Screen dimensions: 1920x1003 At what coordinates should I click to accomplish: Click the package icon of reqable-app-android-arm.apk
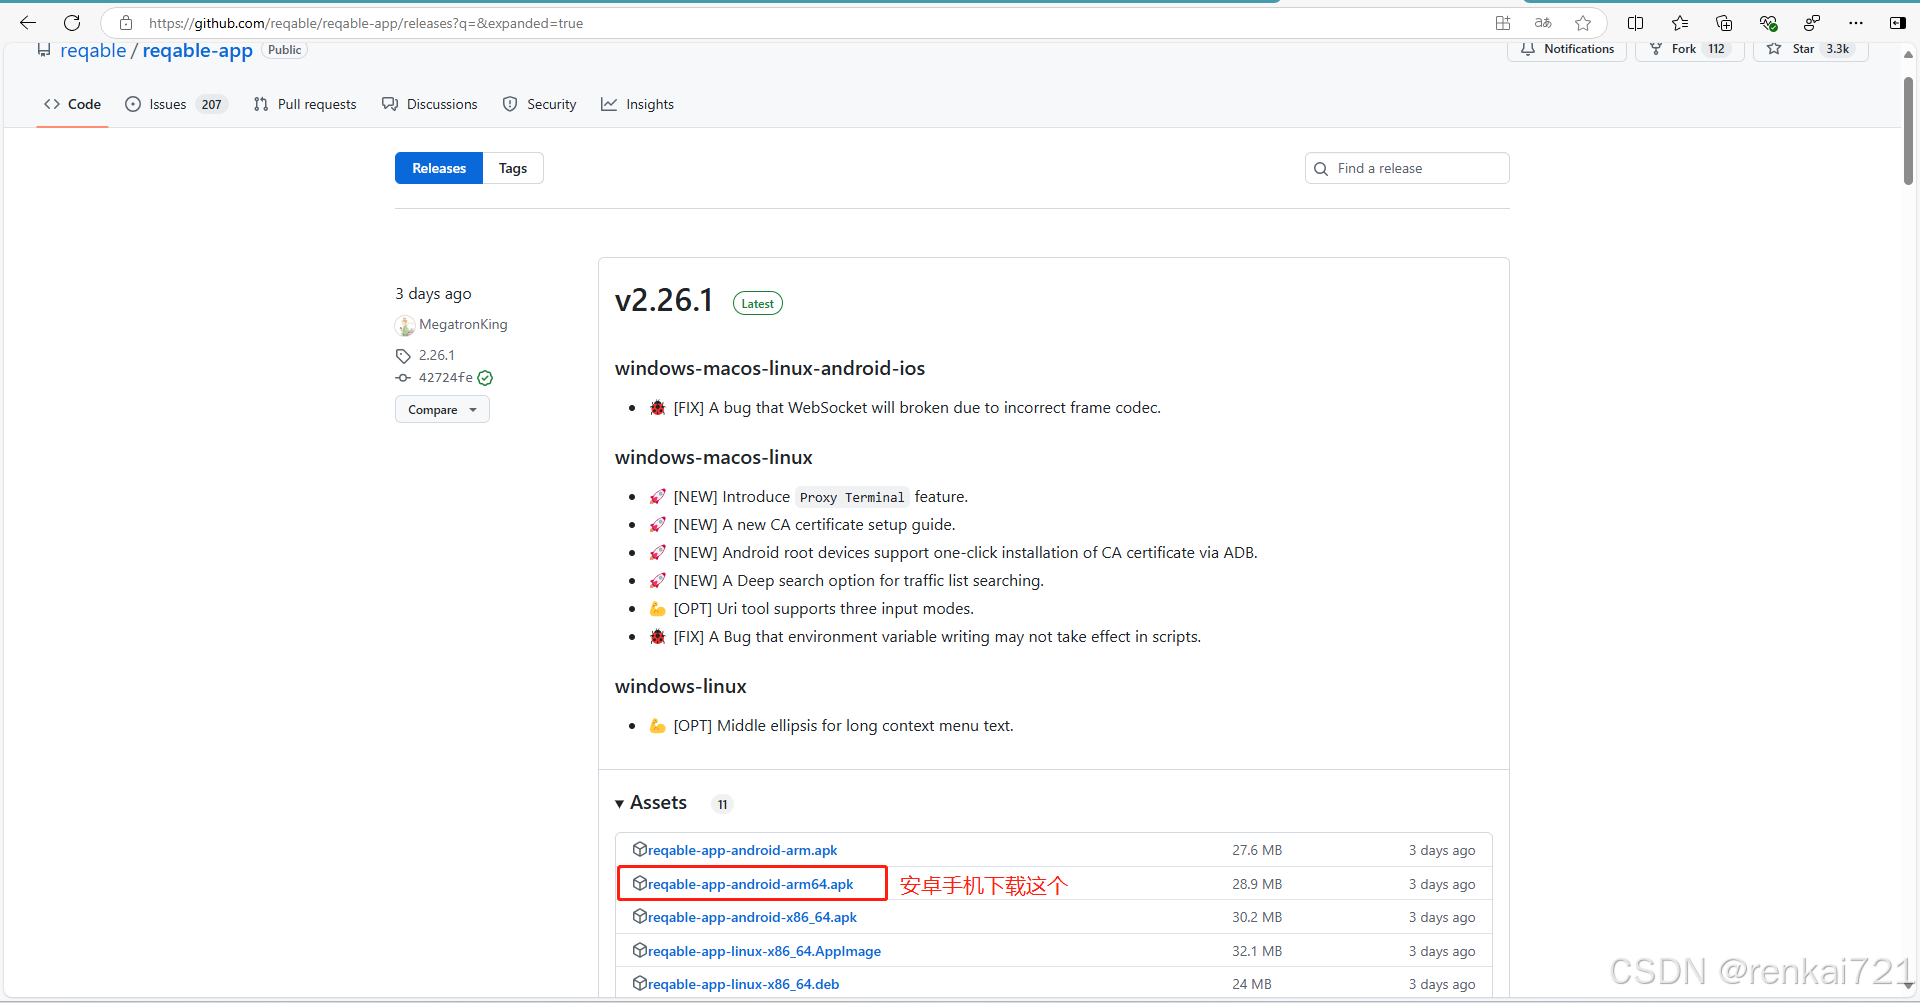pyautogui.click(x=640, y=849)
